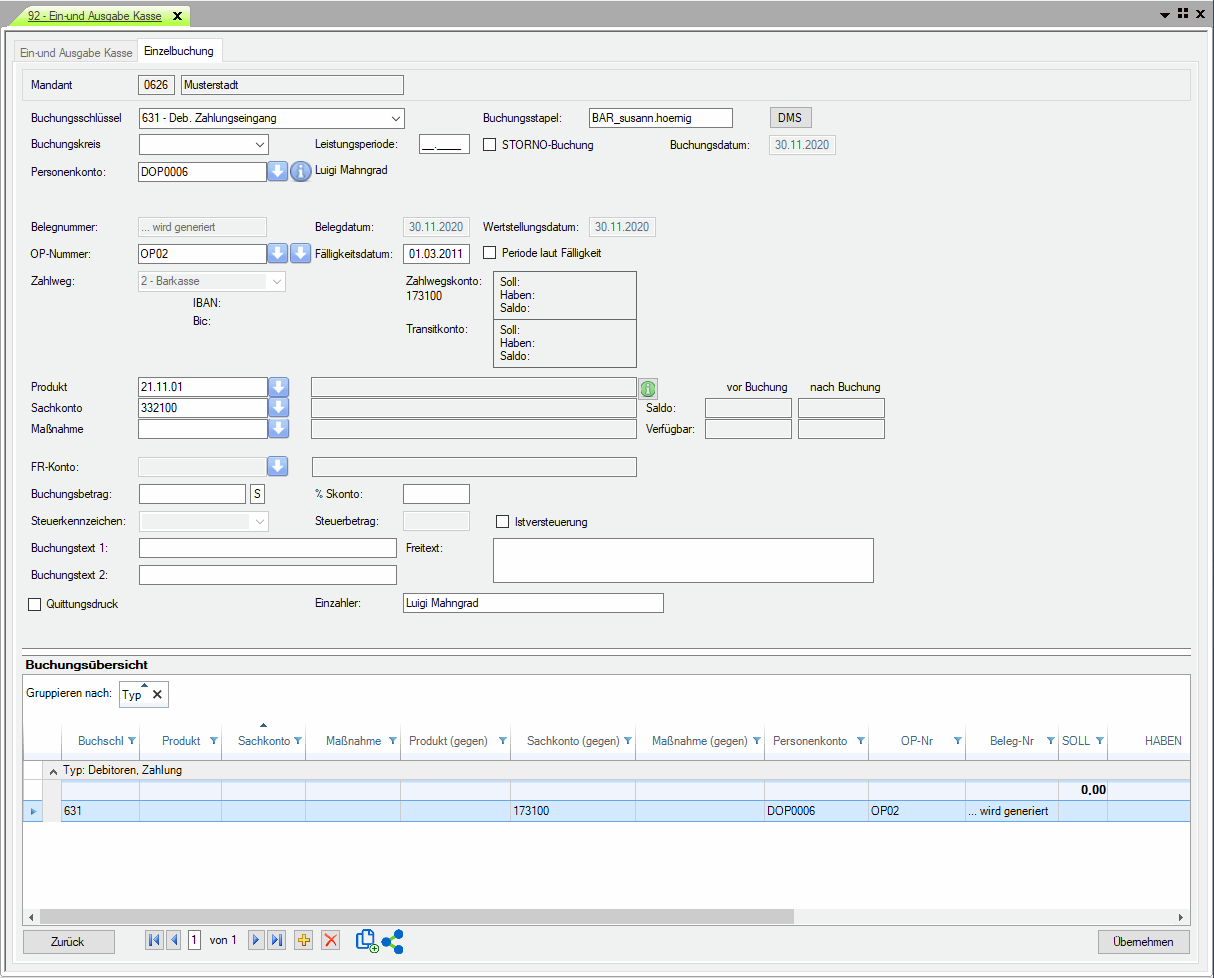Switch to the Ein-und Ausgabe Kasse tab
Image resolution: width=1214 pixels, height=978 pixels.
click(x=76, y=52)
